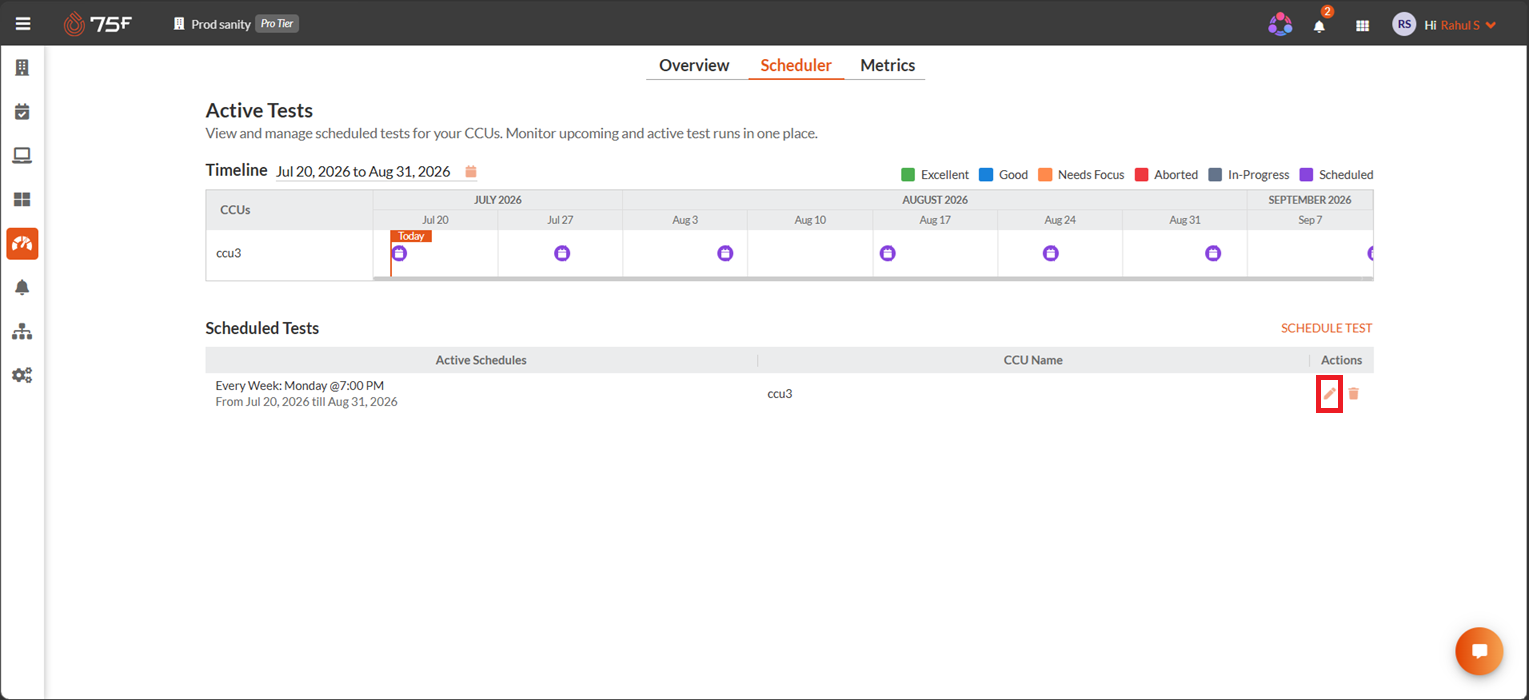Click the Today marker label
This screenshot has height=700, width=1529.
(411, 236)
